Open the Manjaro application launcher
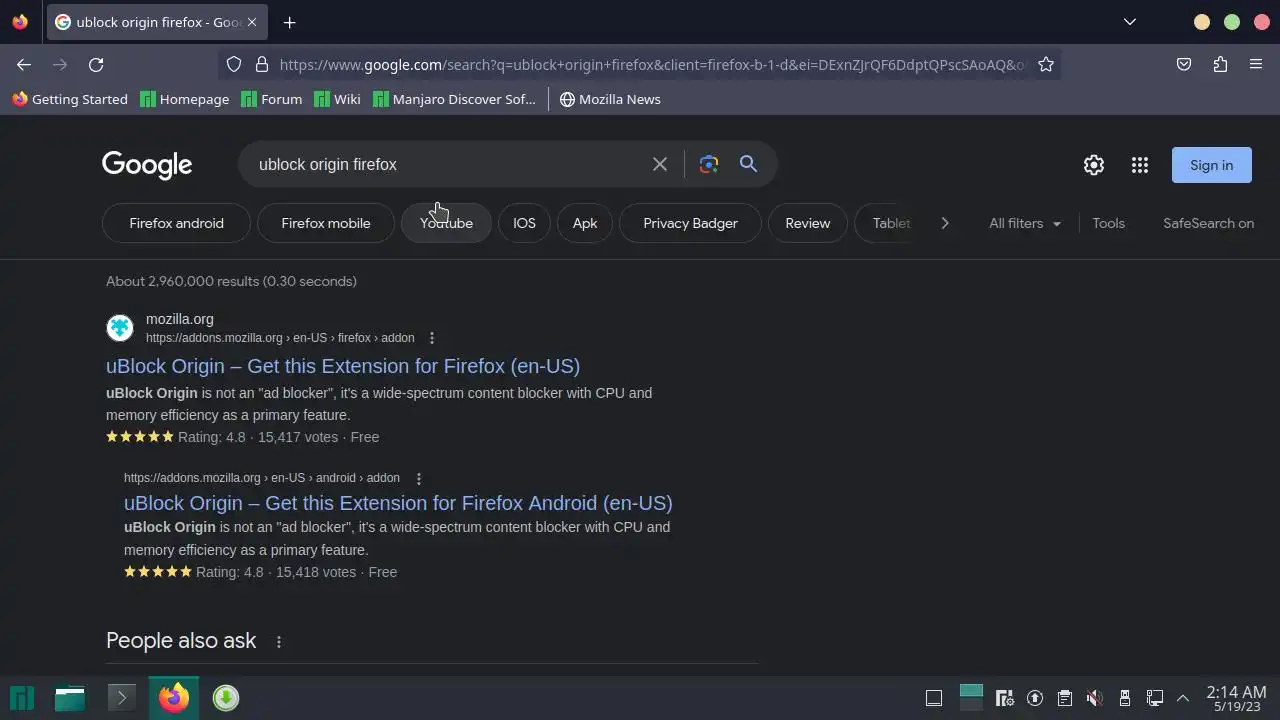1280x720 pixels. tap(22, 698)
